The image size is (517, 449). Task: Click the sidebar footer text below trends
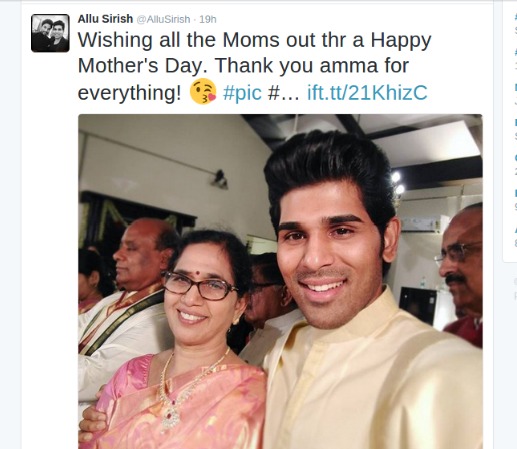516,288
